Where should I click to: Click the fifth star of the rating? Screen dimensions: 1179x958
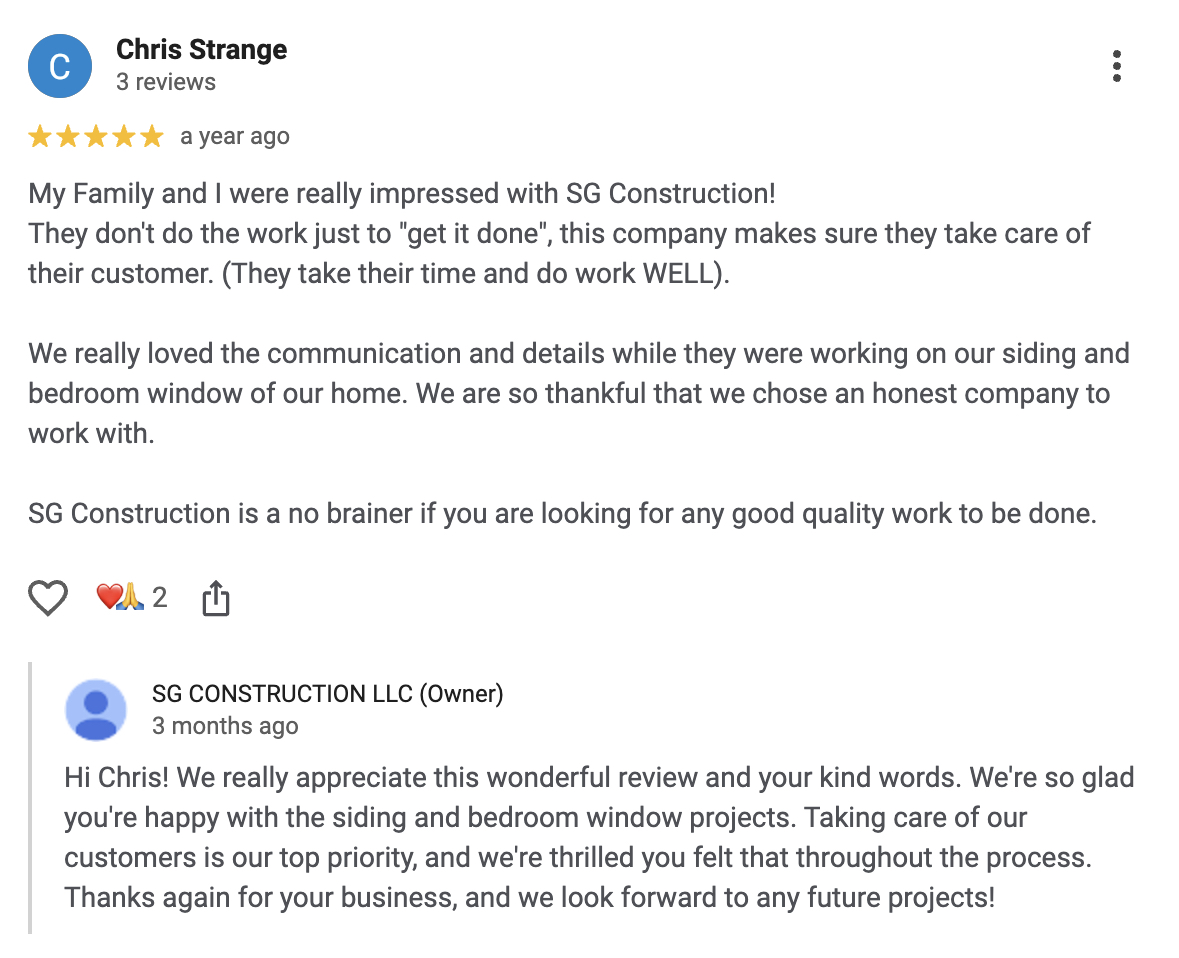pyautogui.click(x=151, y=137)
